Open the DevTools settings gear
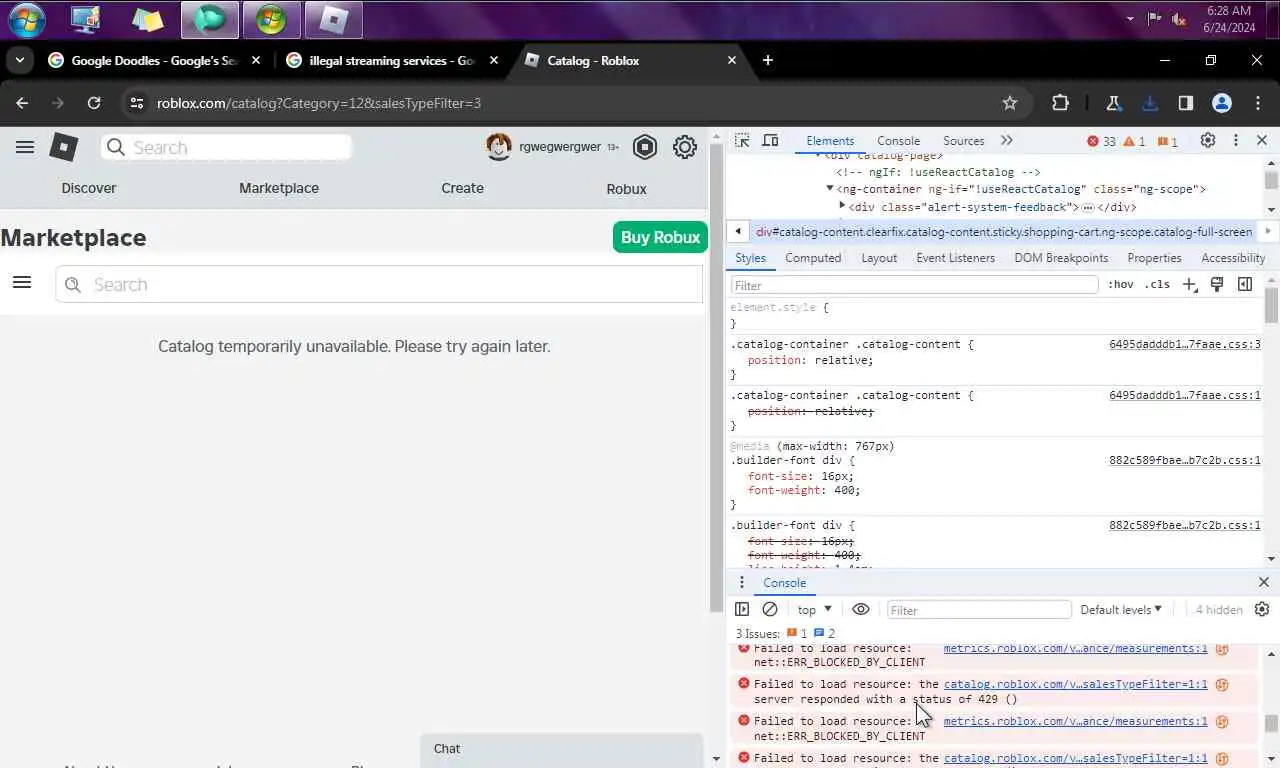 pyautogui.click(x=1208, y=141)
